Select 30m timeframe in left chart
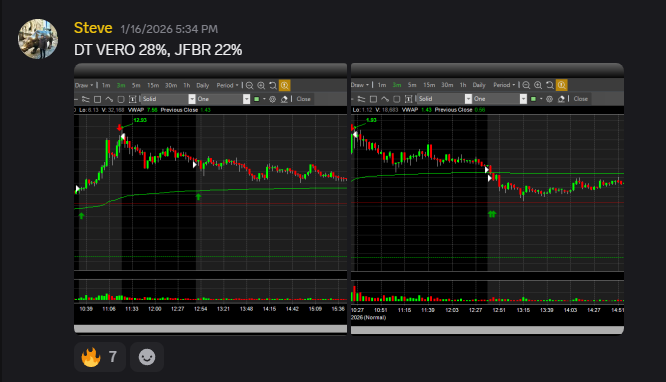Screen dimensions: 666x382 pyautogui.click(x=171, y=85)
